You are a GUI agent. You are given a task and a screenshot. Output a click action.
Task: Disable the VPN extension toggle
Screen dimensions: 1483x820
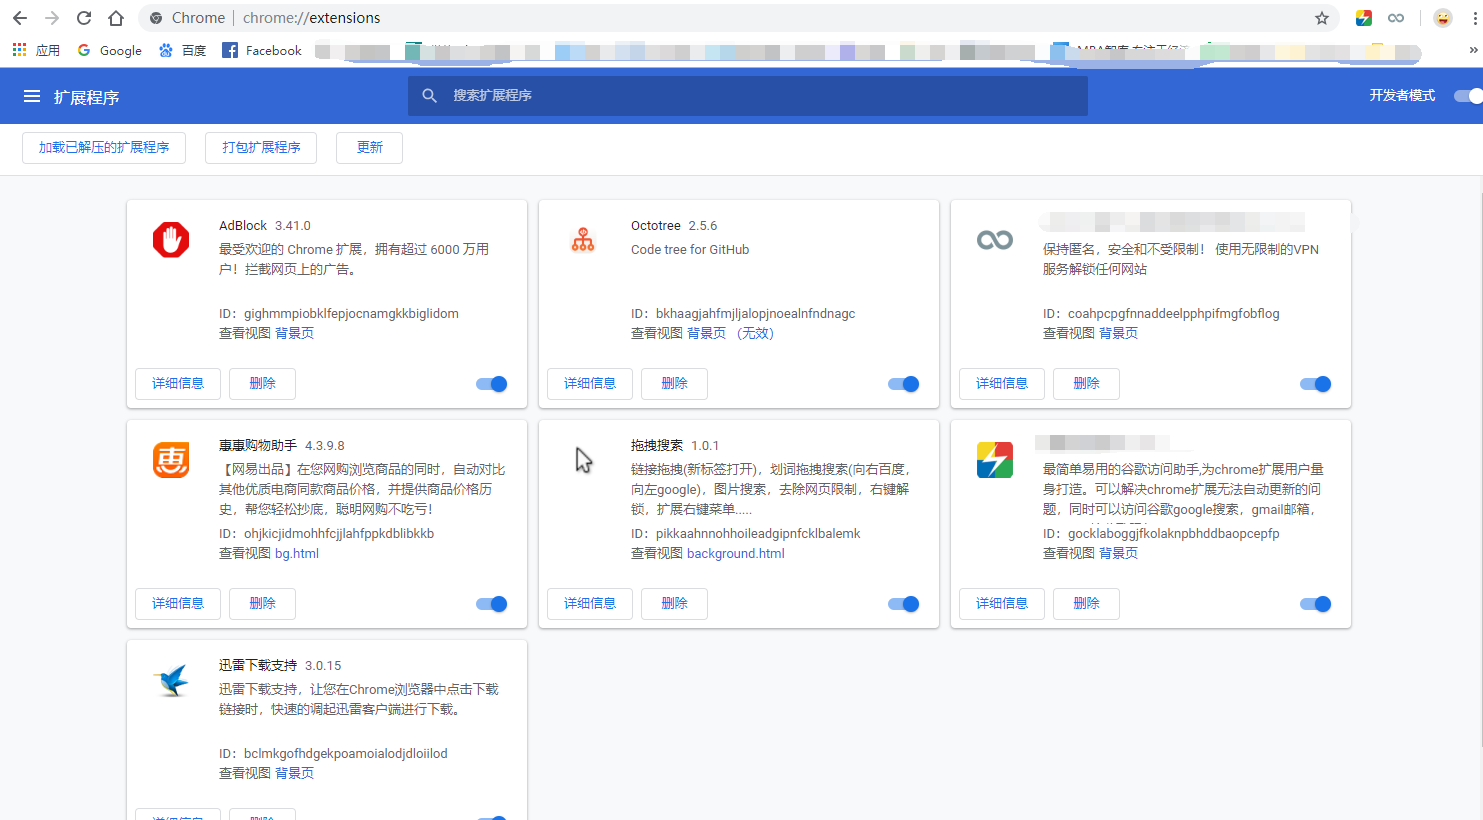pyautogui.click(x=1316, y=384)
